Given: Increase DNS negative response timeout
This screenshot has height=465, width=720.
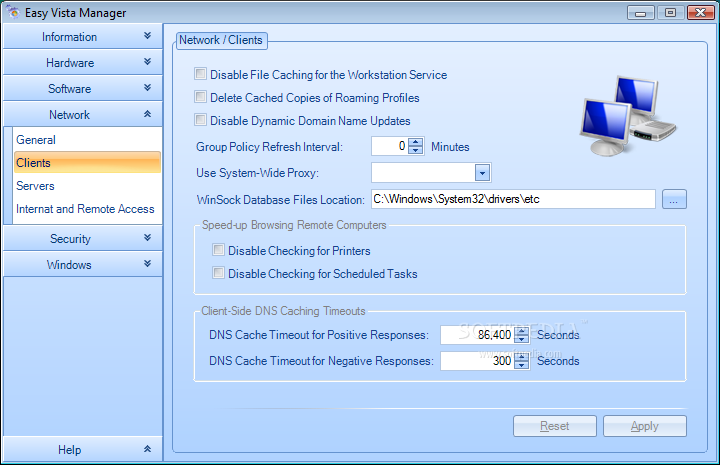Looking at the screenshot, I should pos(521,357).
